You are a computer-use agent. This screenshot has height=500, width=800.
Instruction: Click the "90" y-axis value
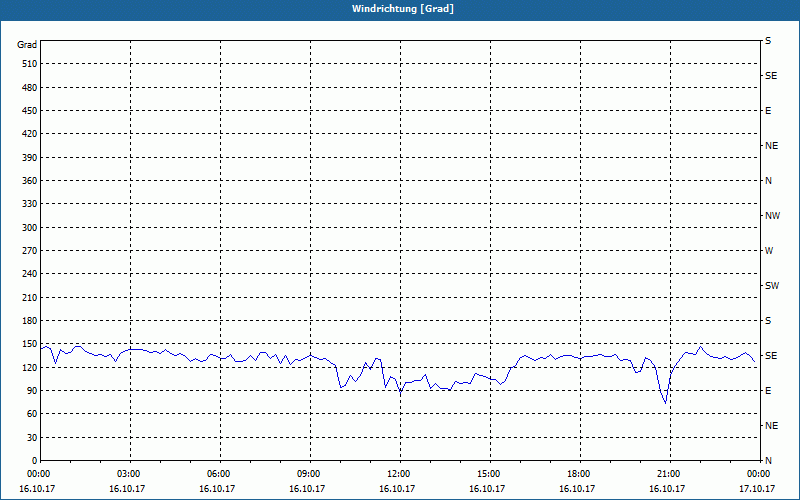tap(32, 391)
